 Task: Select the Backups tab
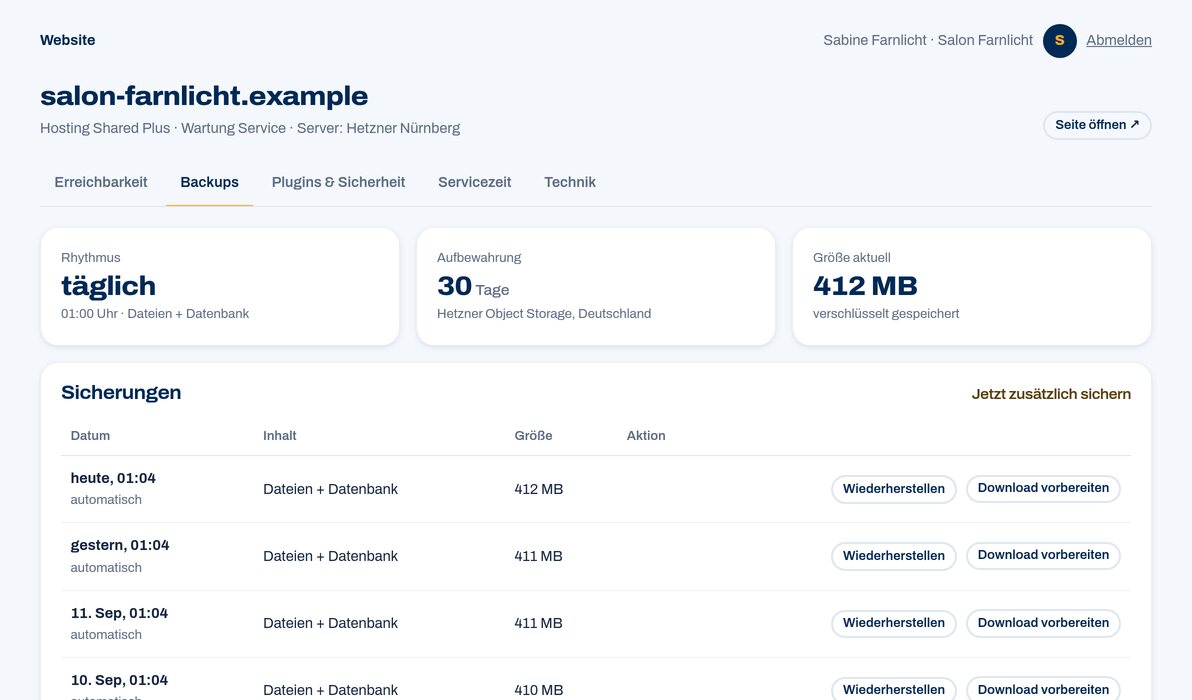(209, 182)
